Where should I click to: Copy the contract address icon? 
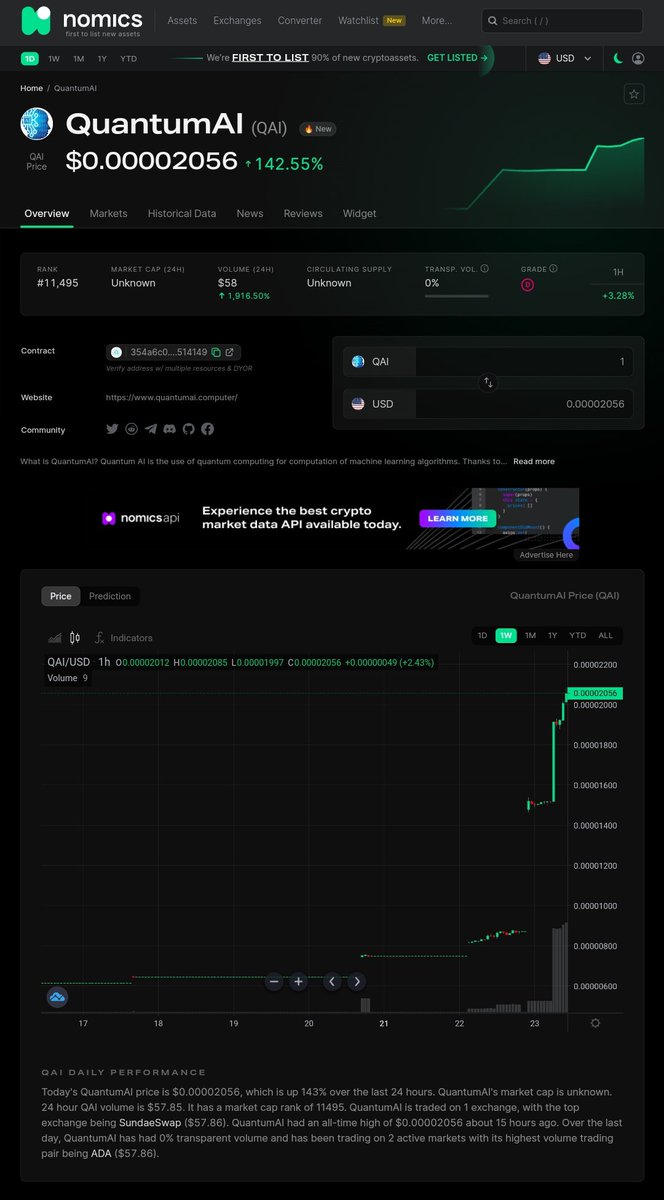[x=216, y=352]
